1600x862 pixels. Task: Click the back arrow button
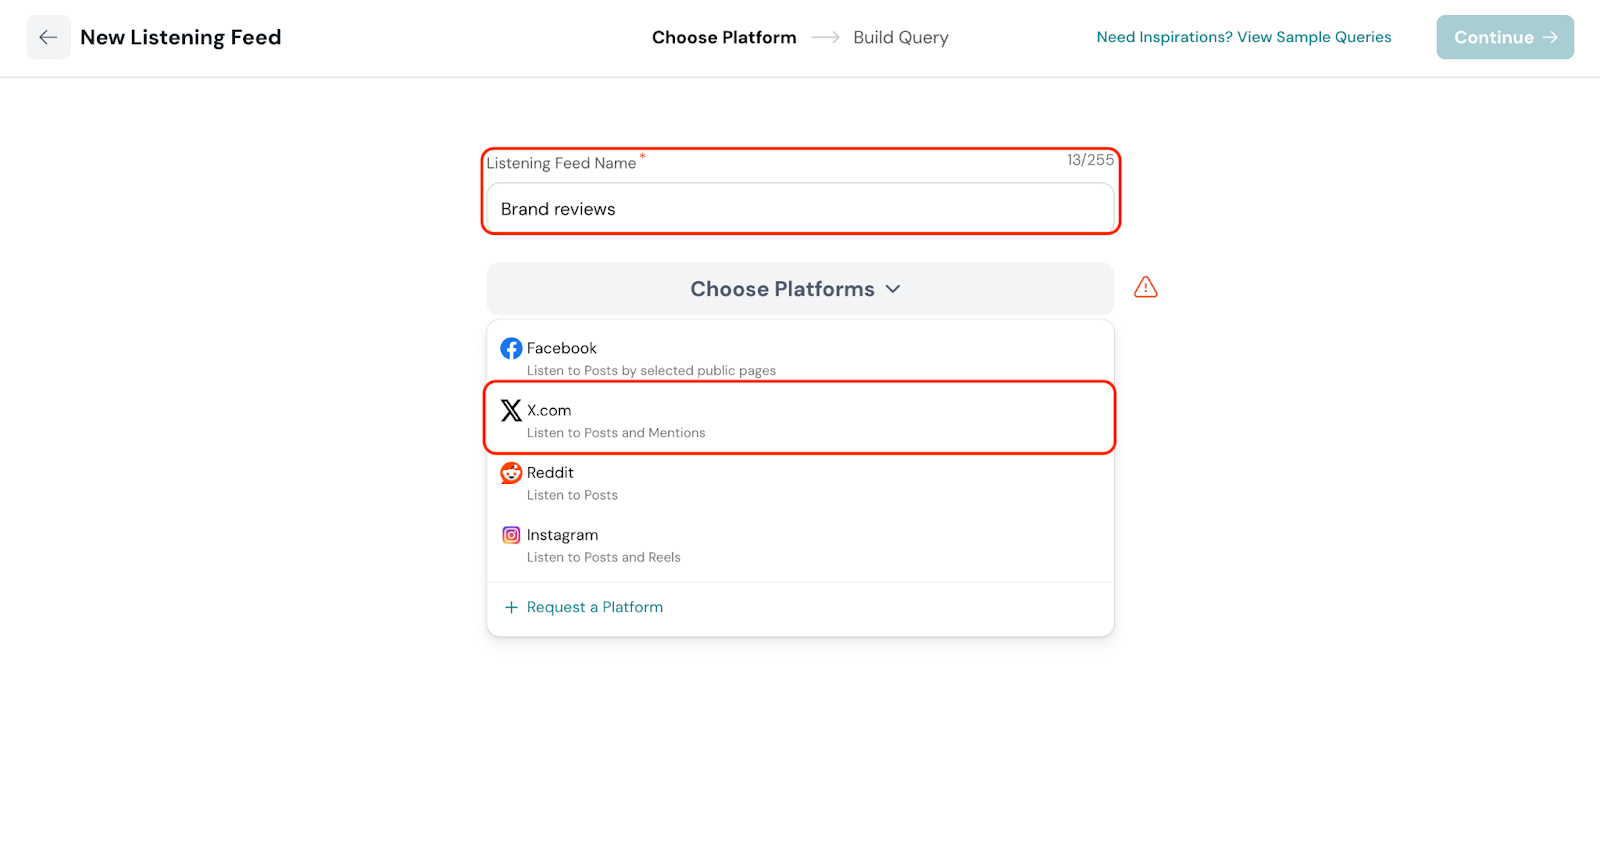coord(48,37)
